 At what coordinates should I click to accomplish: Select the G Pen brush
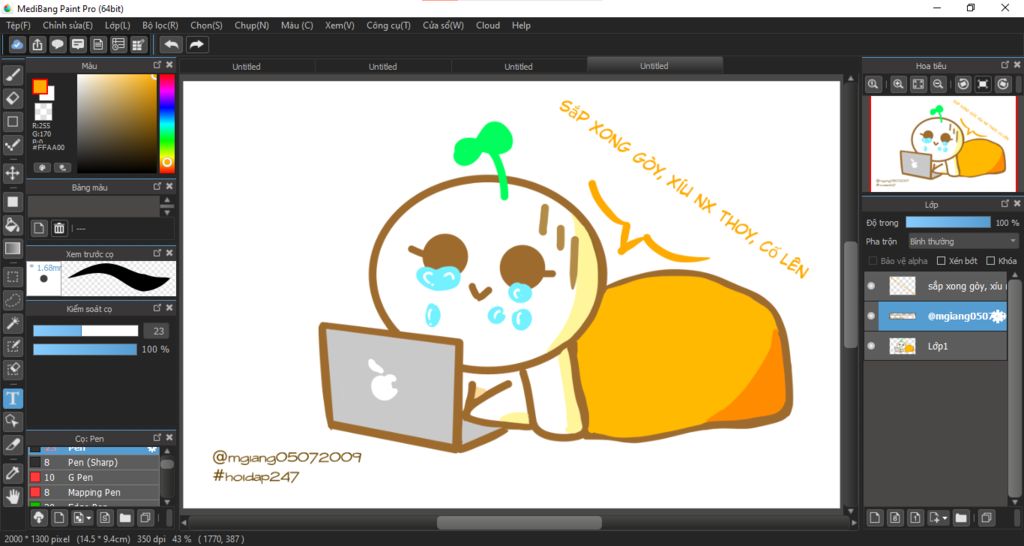click(x=93, y=477)
